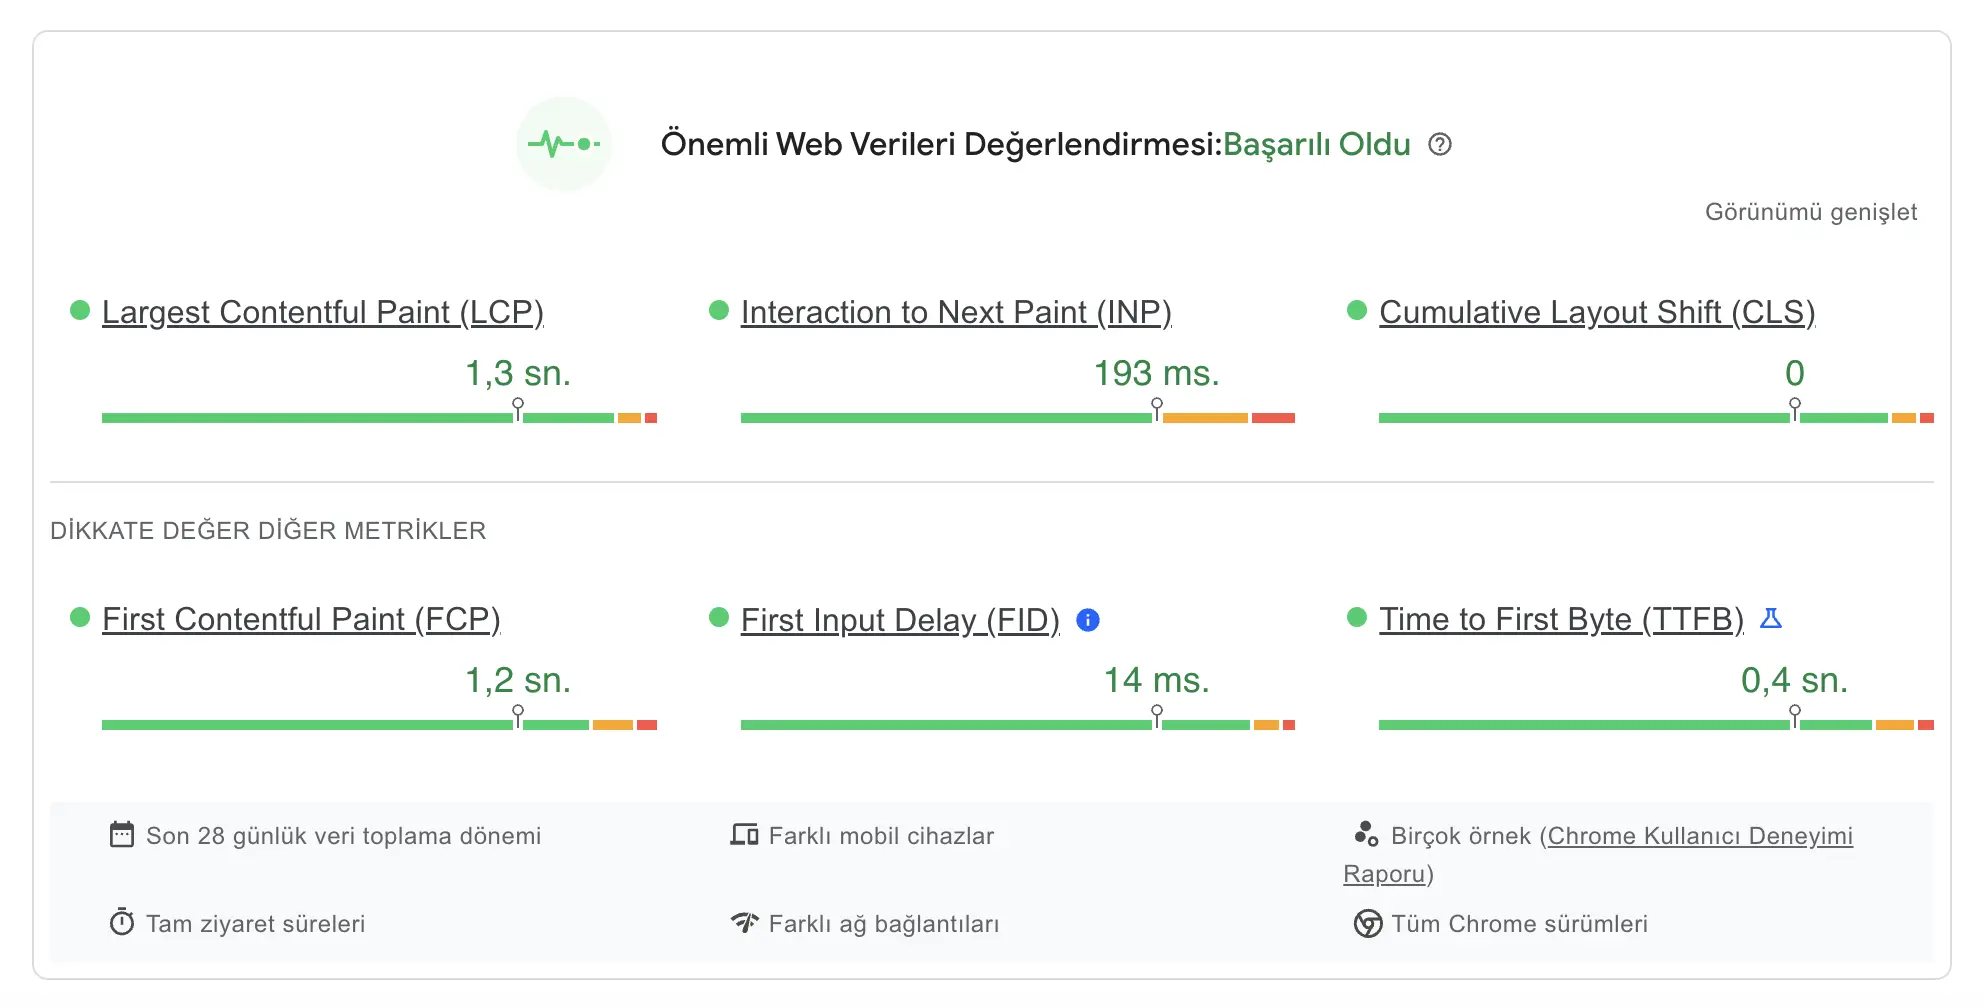
Task: Click the red segment of INP bar
Action: click(x=1273, y=418)
